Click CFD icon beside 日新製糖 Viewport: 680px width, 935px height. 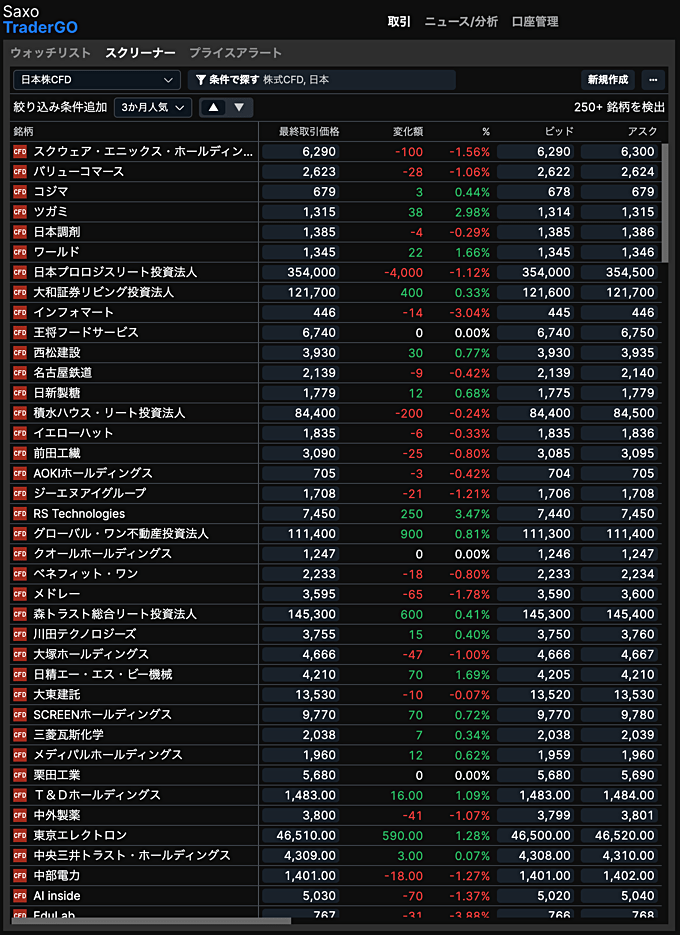[20, 393]
